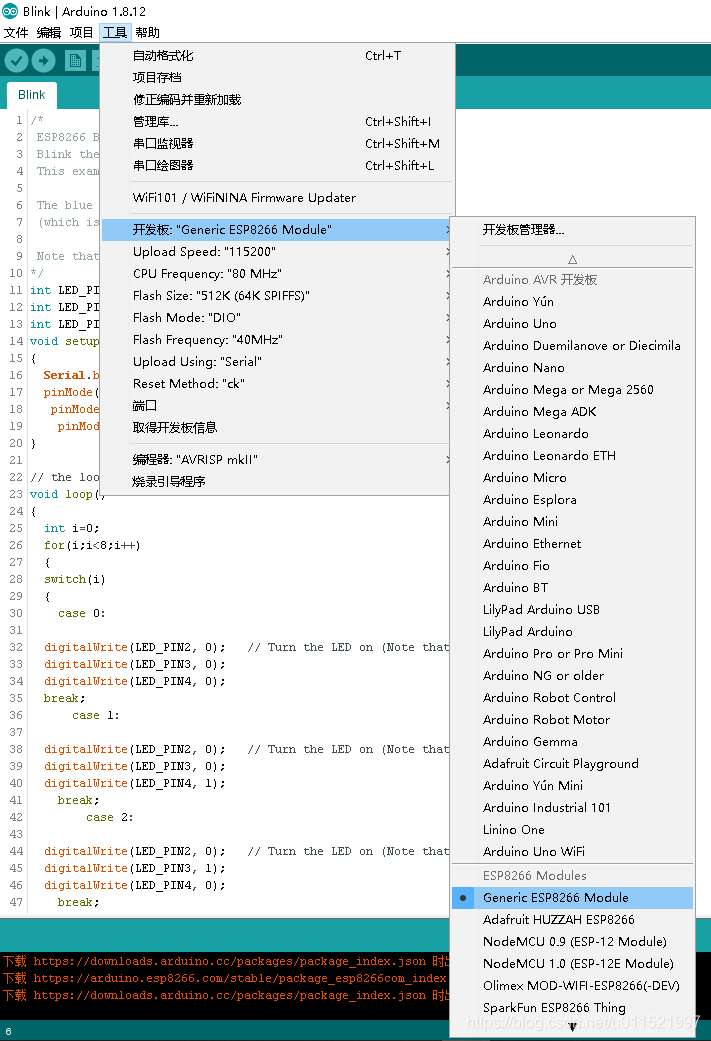This screenshot has height=1041, width=711.
Task: Open 开发板管理器 boards manager
Action: click(572, 230)
